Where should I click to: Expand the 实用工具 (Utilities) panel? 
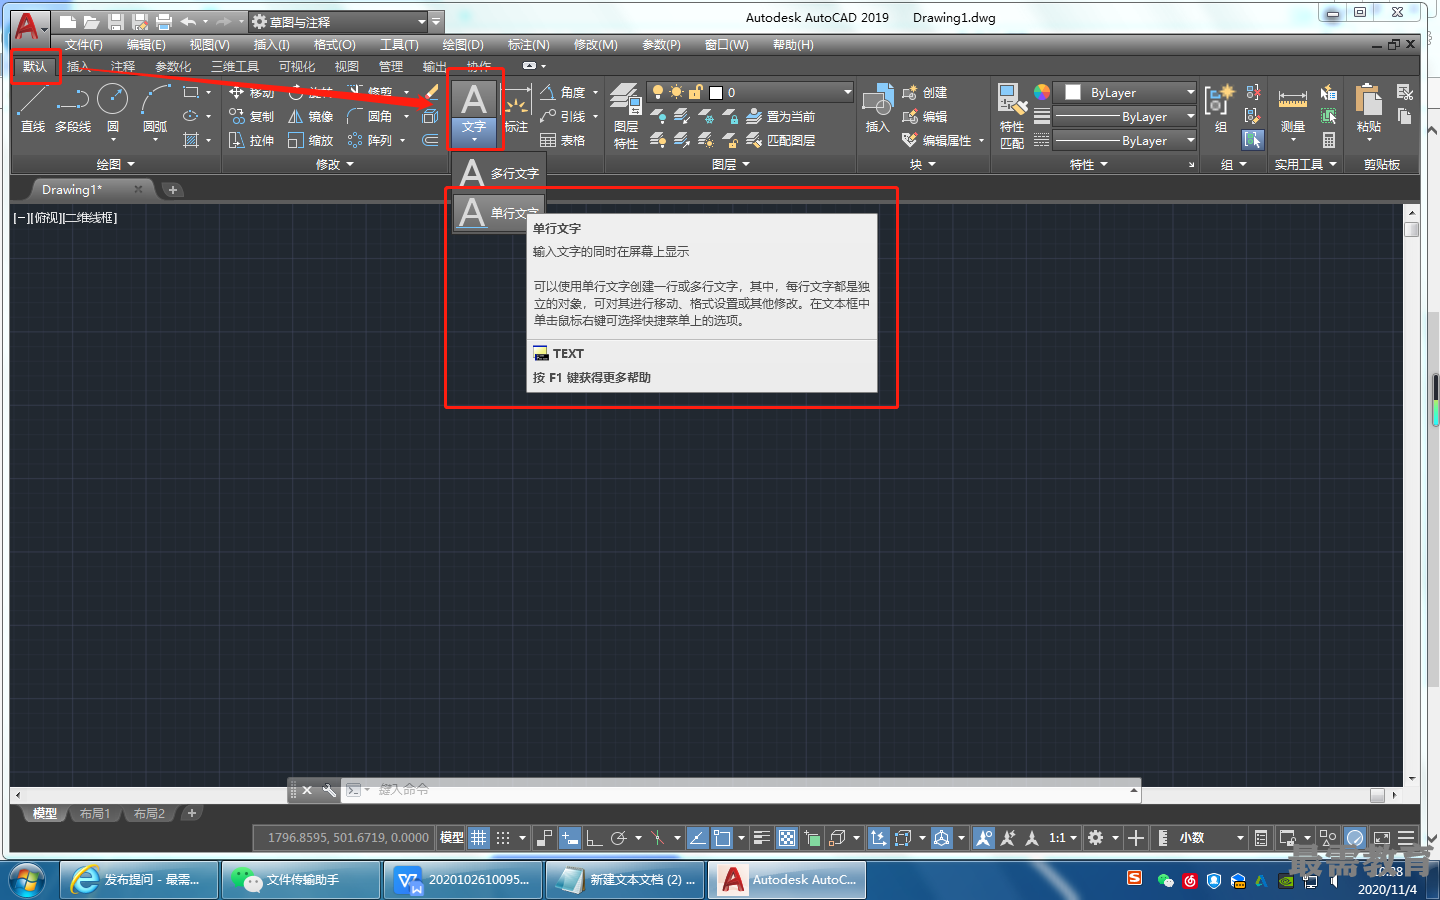[1305, 164]
